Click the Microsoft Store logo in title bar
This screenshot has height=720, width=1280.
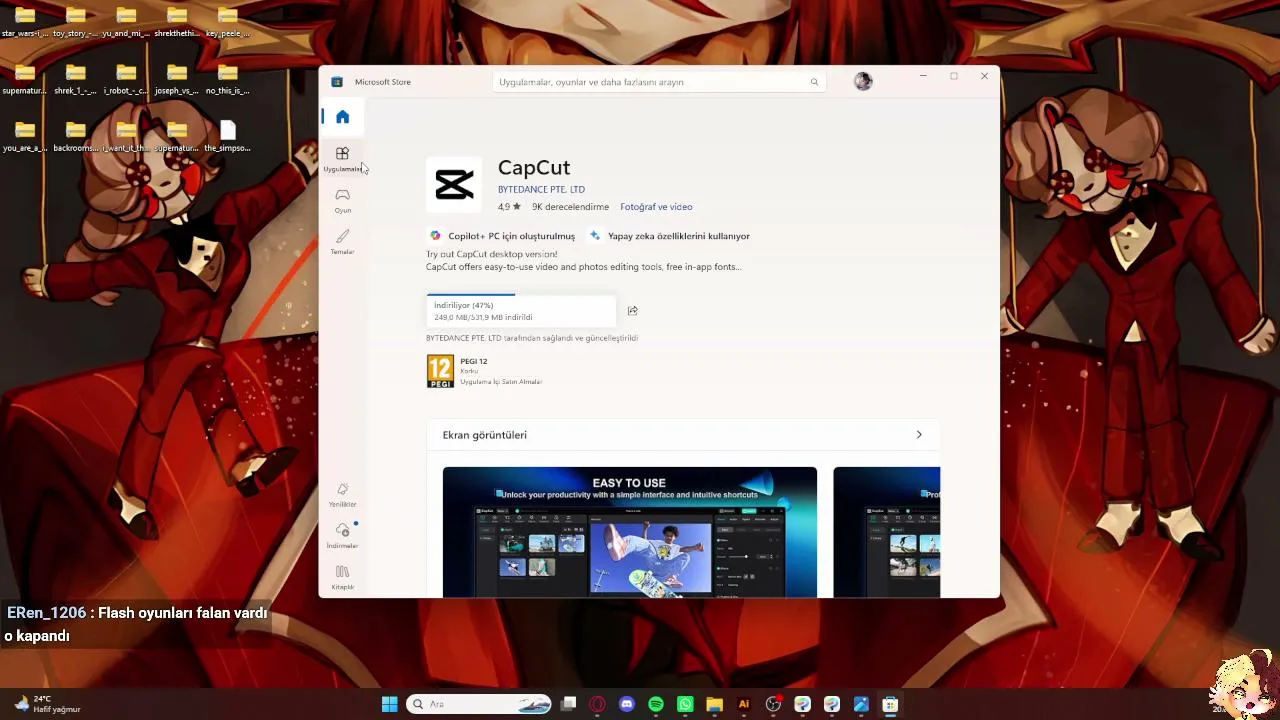tap(337, 82)
